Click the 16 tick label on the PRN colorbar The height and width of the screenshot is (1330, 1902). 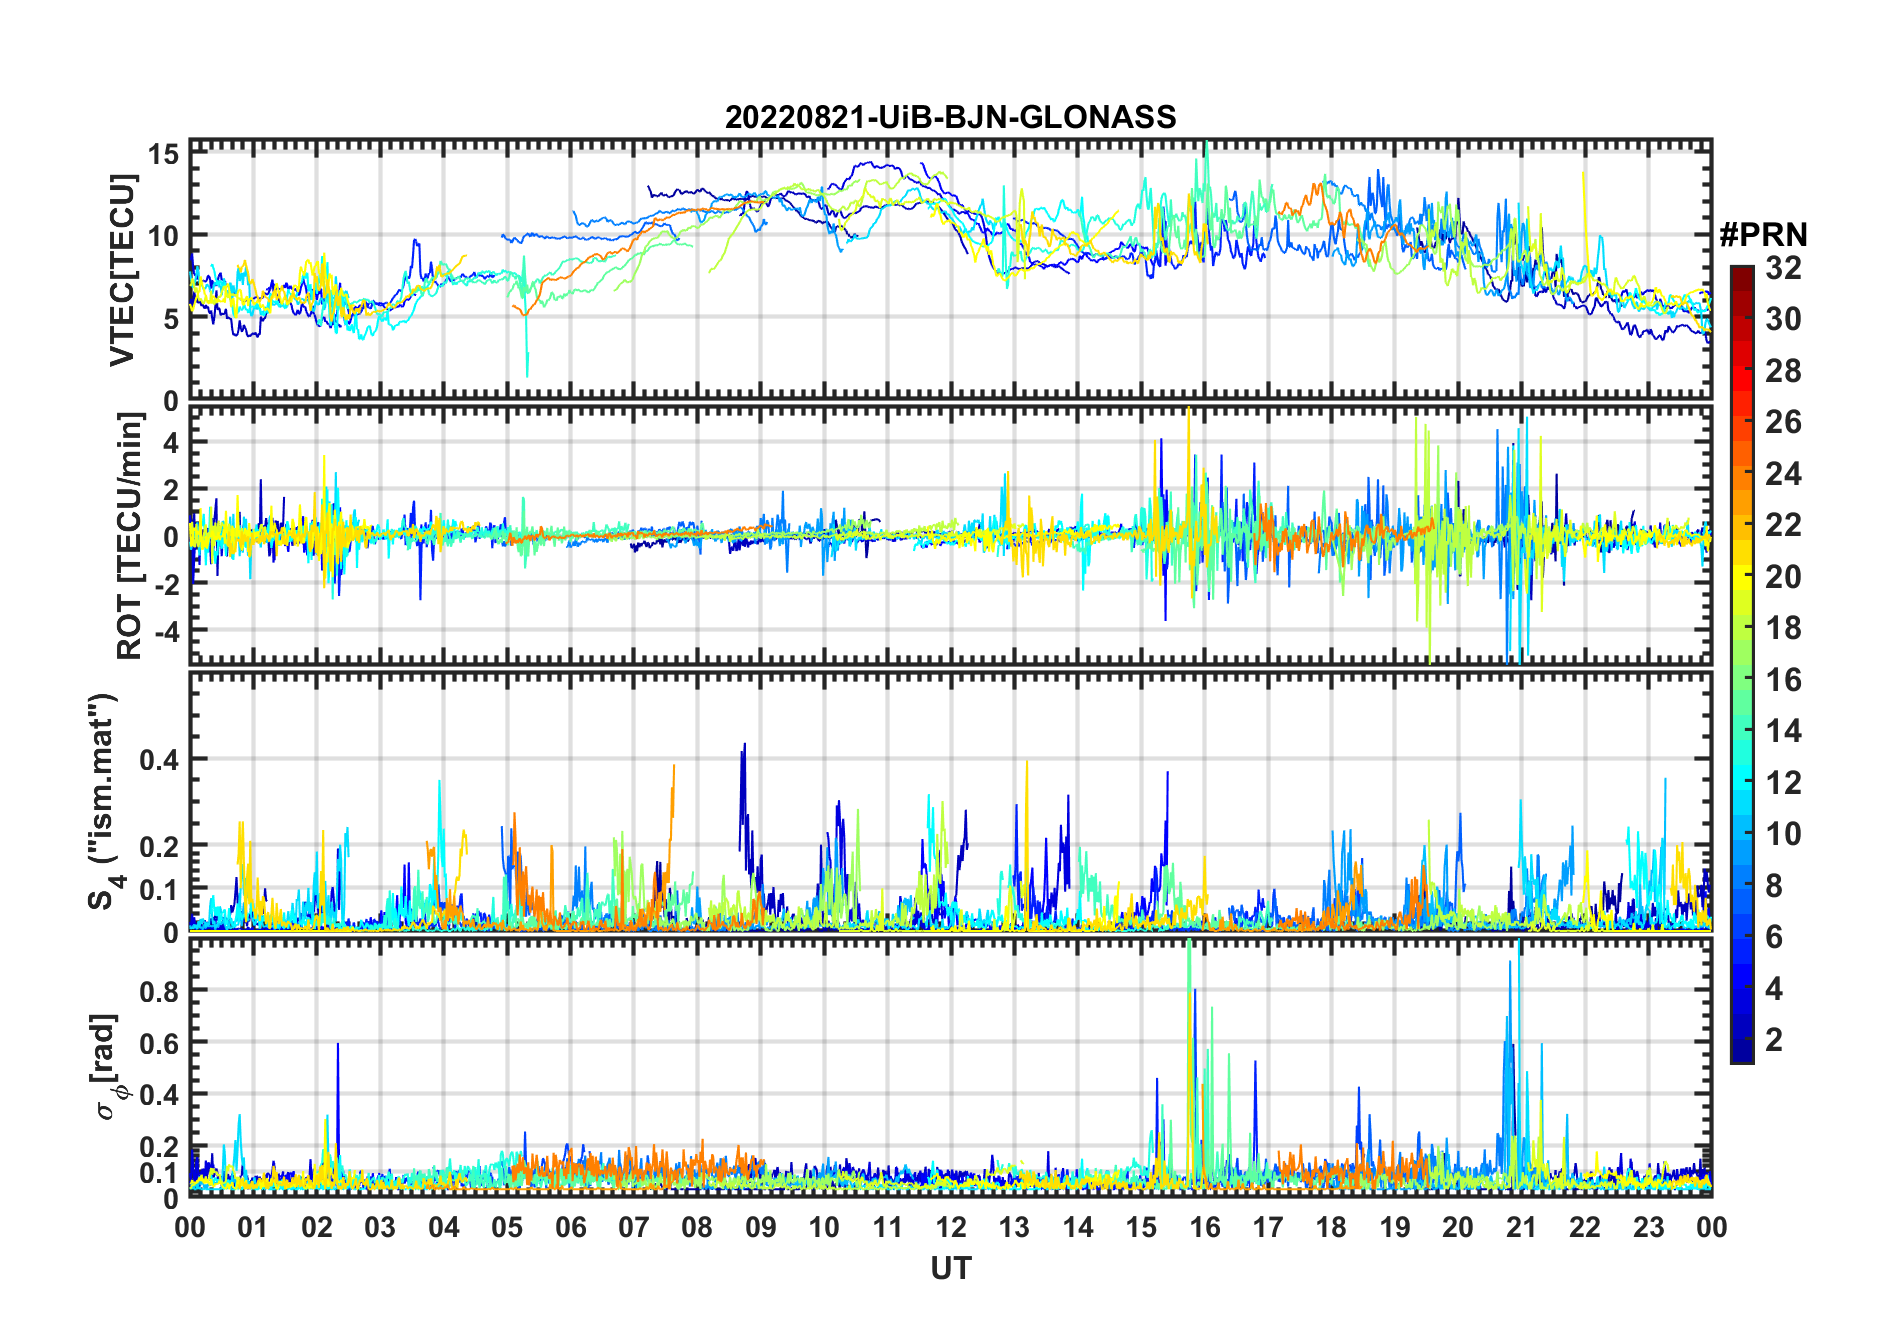(1783, 680)
